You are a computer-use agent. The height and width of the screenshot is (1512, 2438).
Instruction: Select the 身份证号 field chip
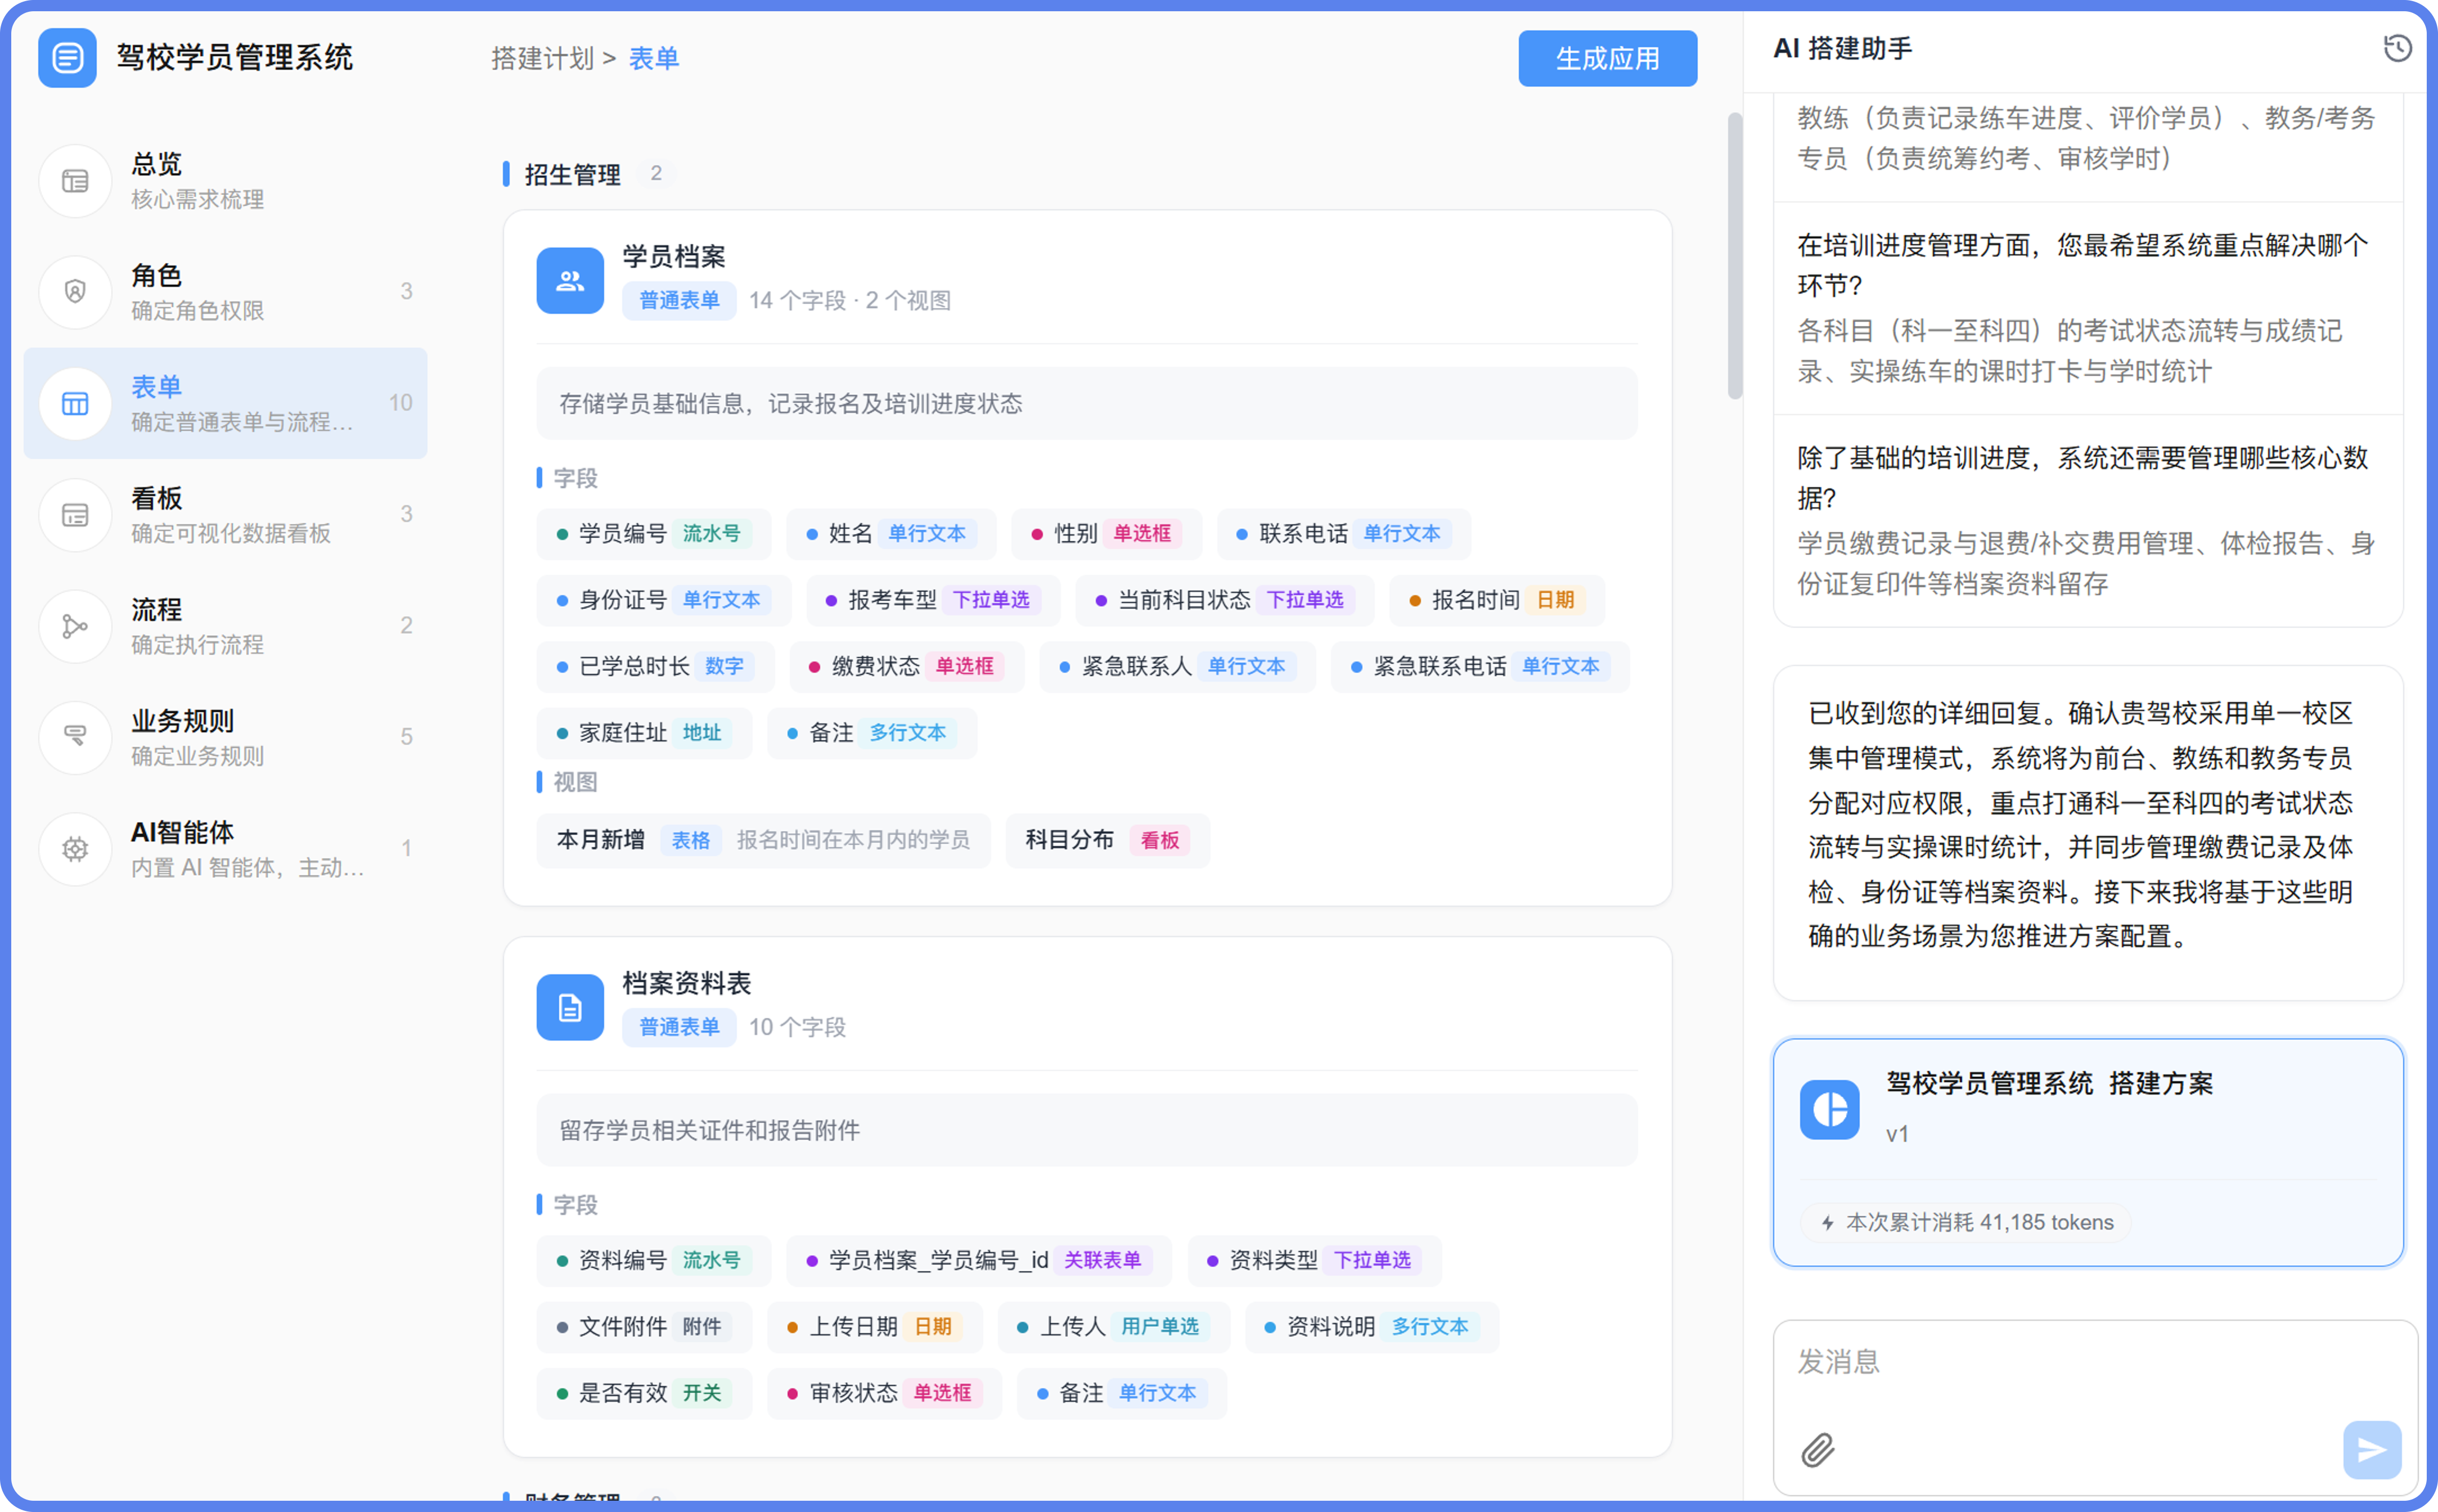[664, 600]
